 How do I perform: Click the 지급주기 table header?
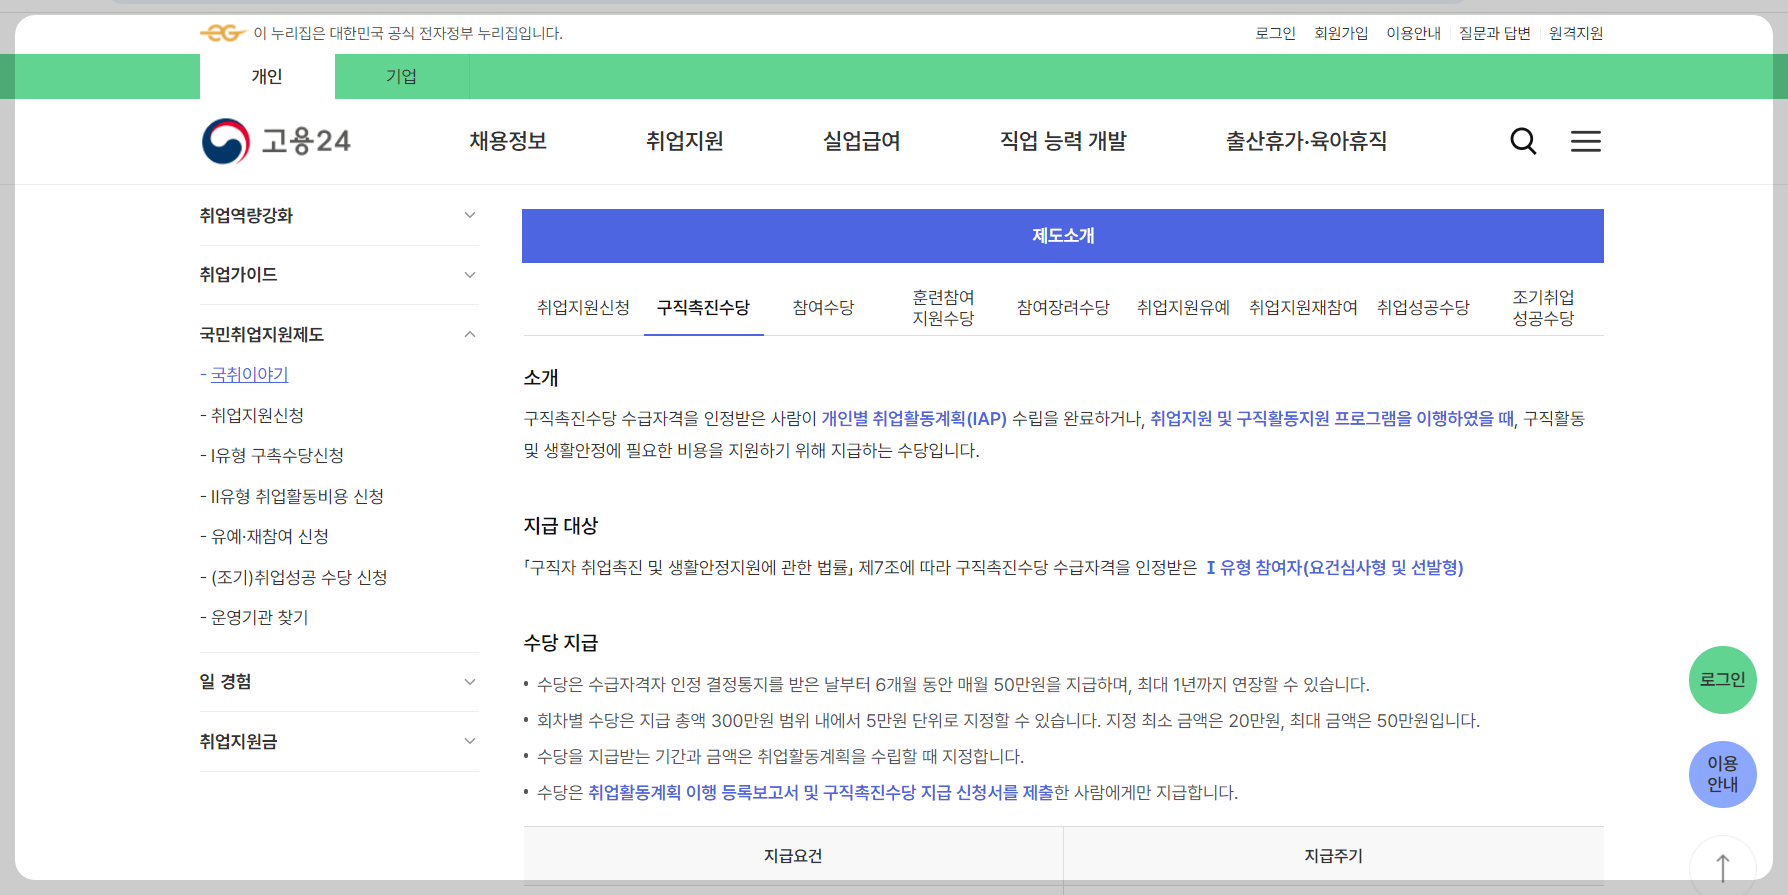(x=1334, y=856)
